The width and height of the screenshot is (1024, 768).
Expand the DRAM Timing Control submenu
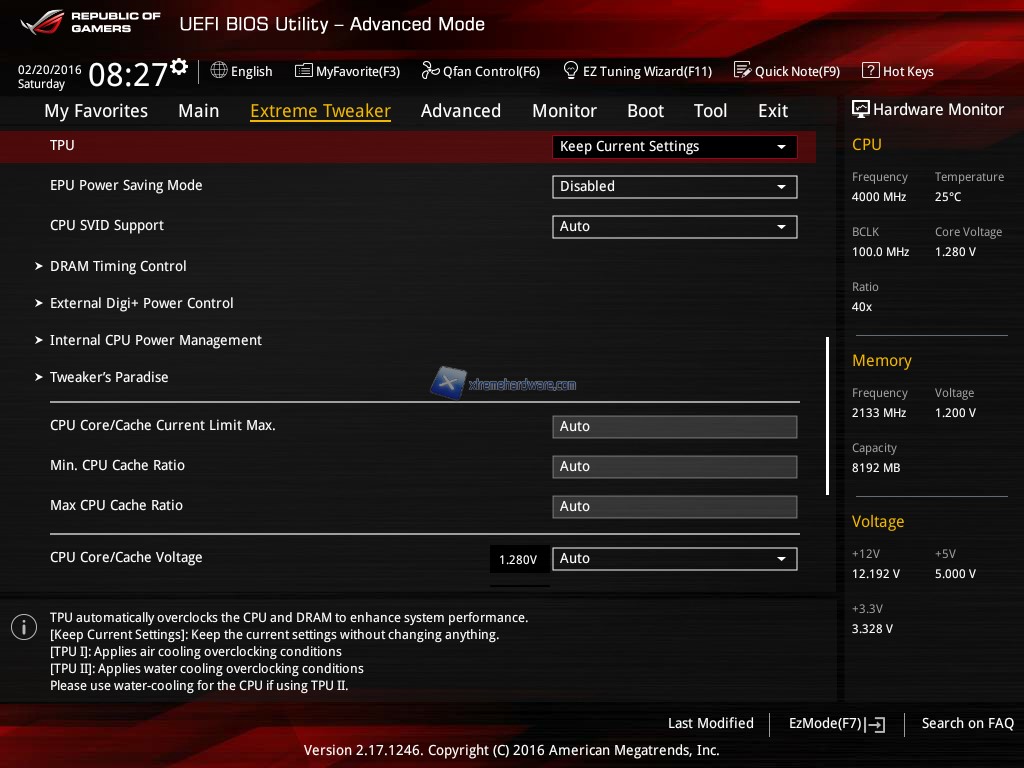tap(118, 266)
